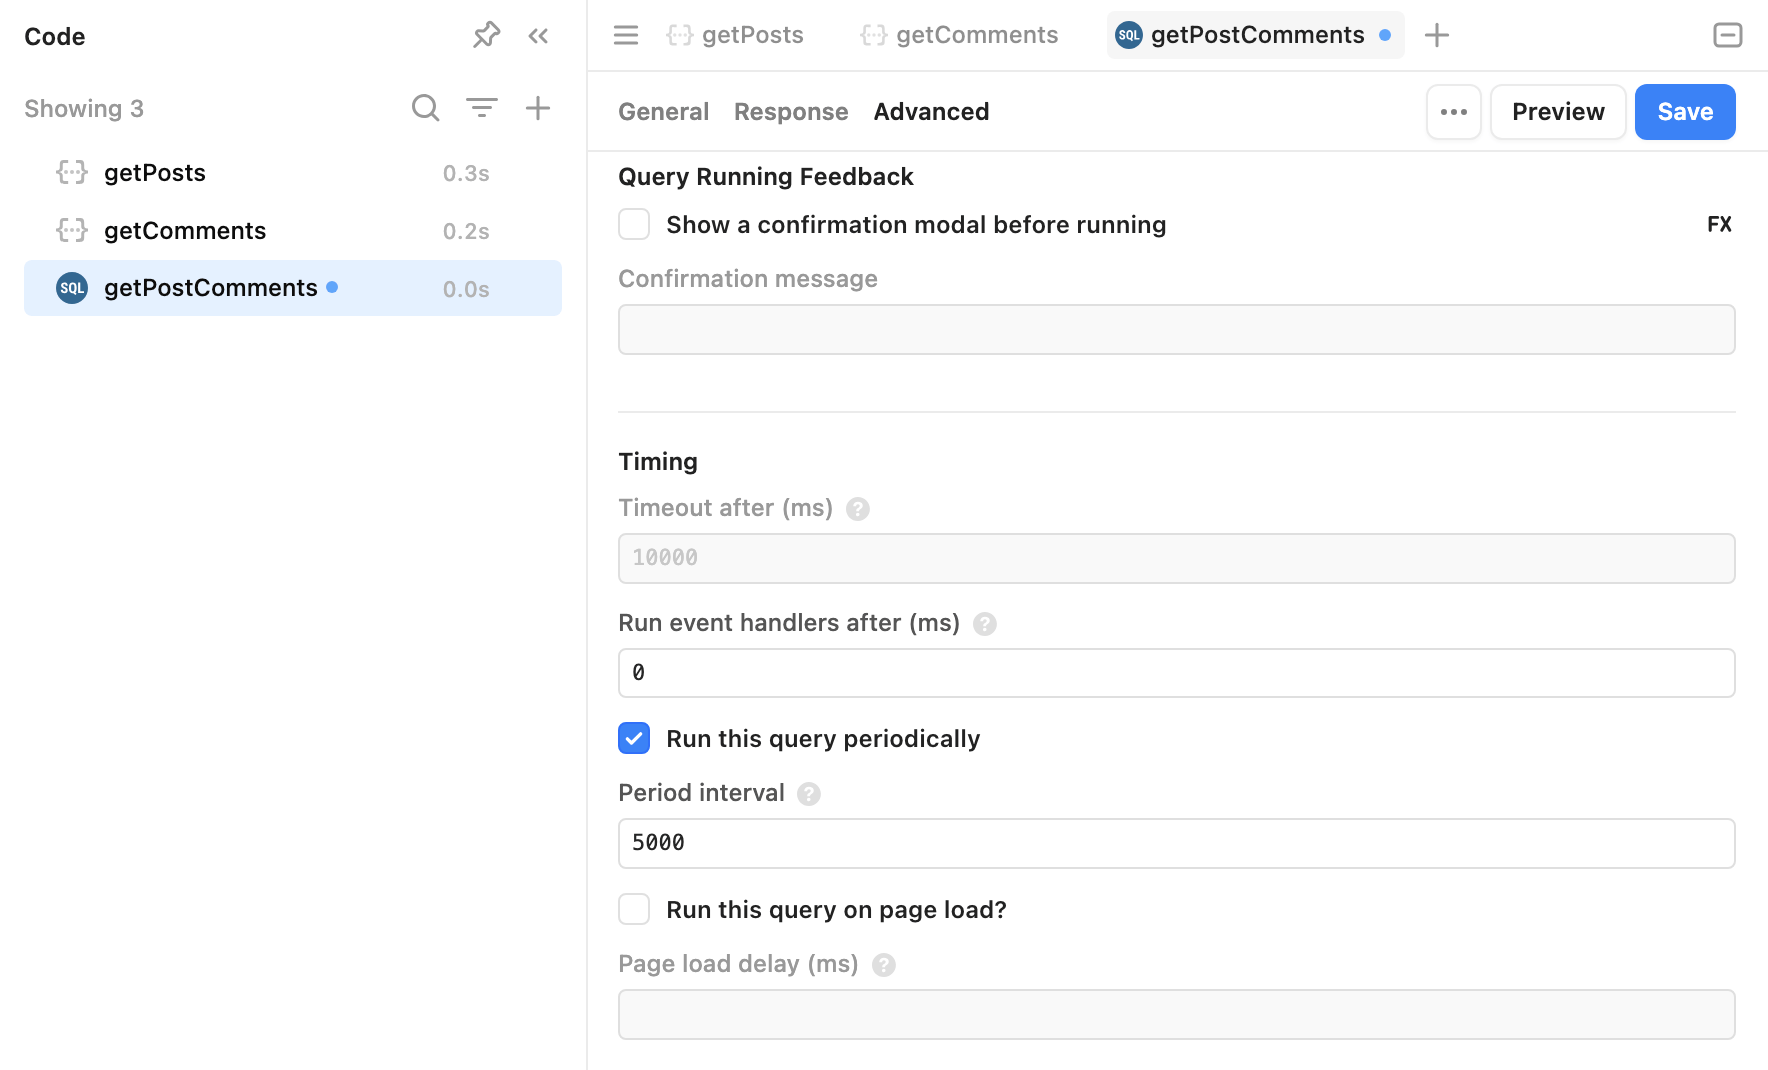Add a new query with sidebar plus

pyautogui.click(x=538, y=108)
